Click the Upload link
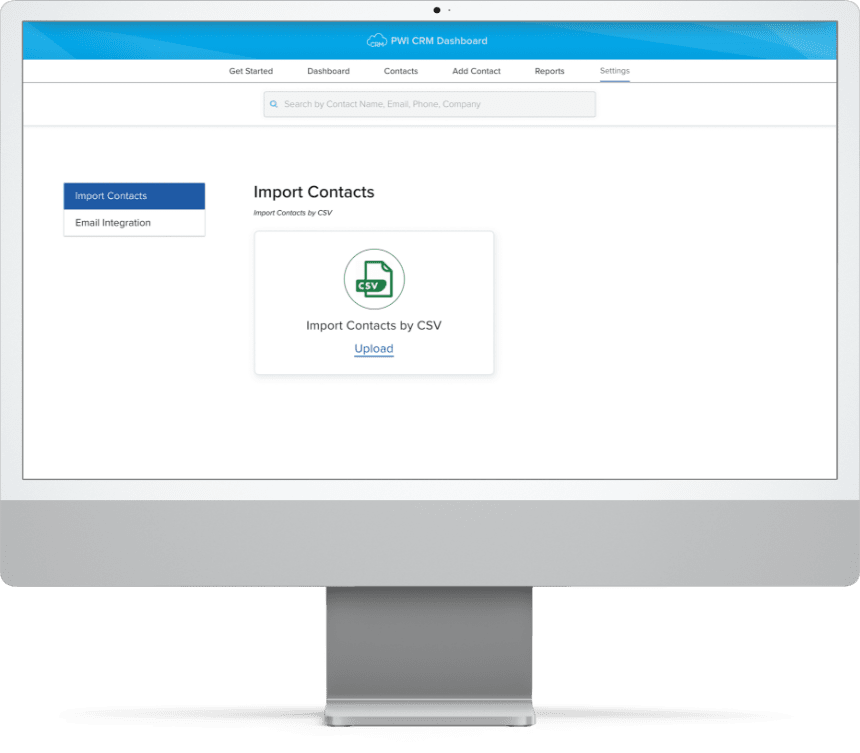The image size is (860, 753). tap(374, 349)
